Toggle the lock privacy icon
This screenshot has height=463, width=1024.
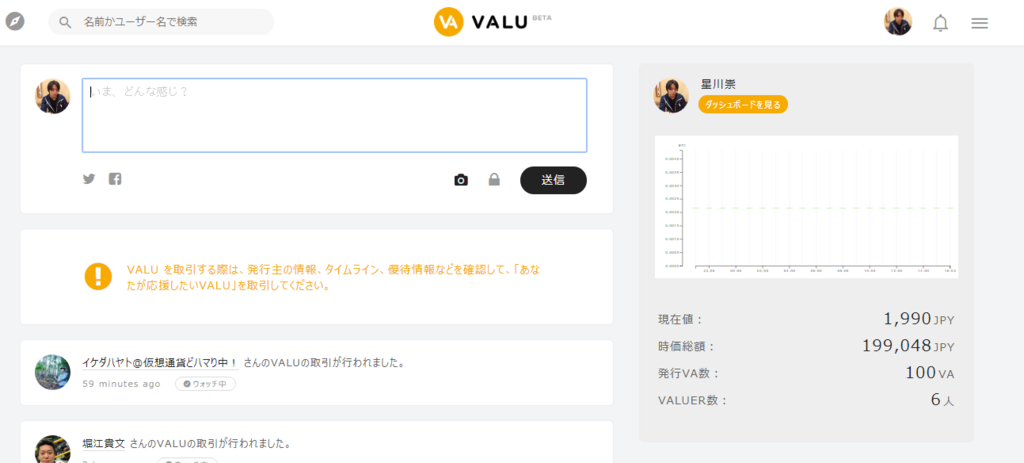click(494, 179)
